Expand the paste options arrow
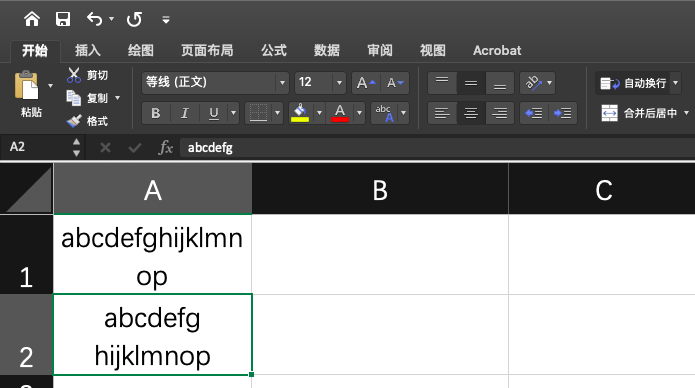The image size is (695, 388). pos(50,86)
